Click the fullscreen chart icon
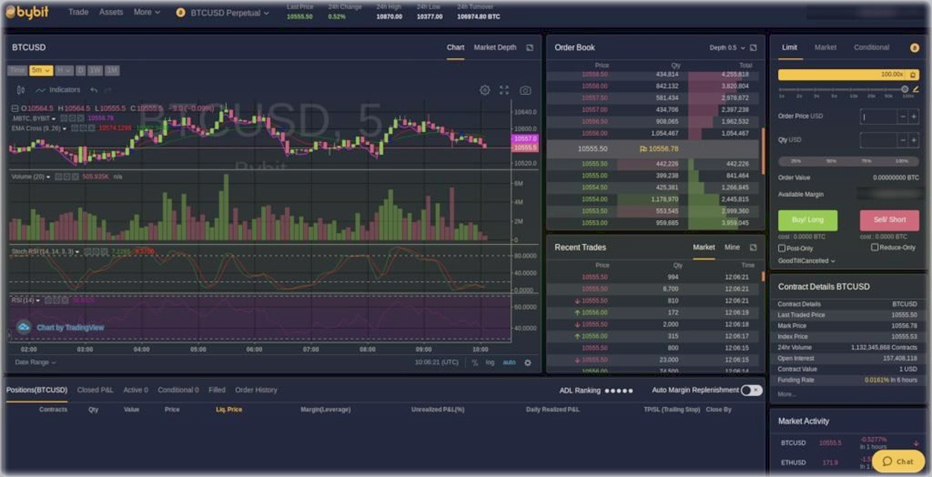Image resolution: width=932 pixels, height=477 pixels. [504, 90]
